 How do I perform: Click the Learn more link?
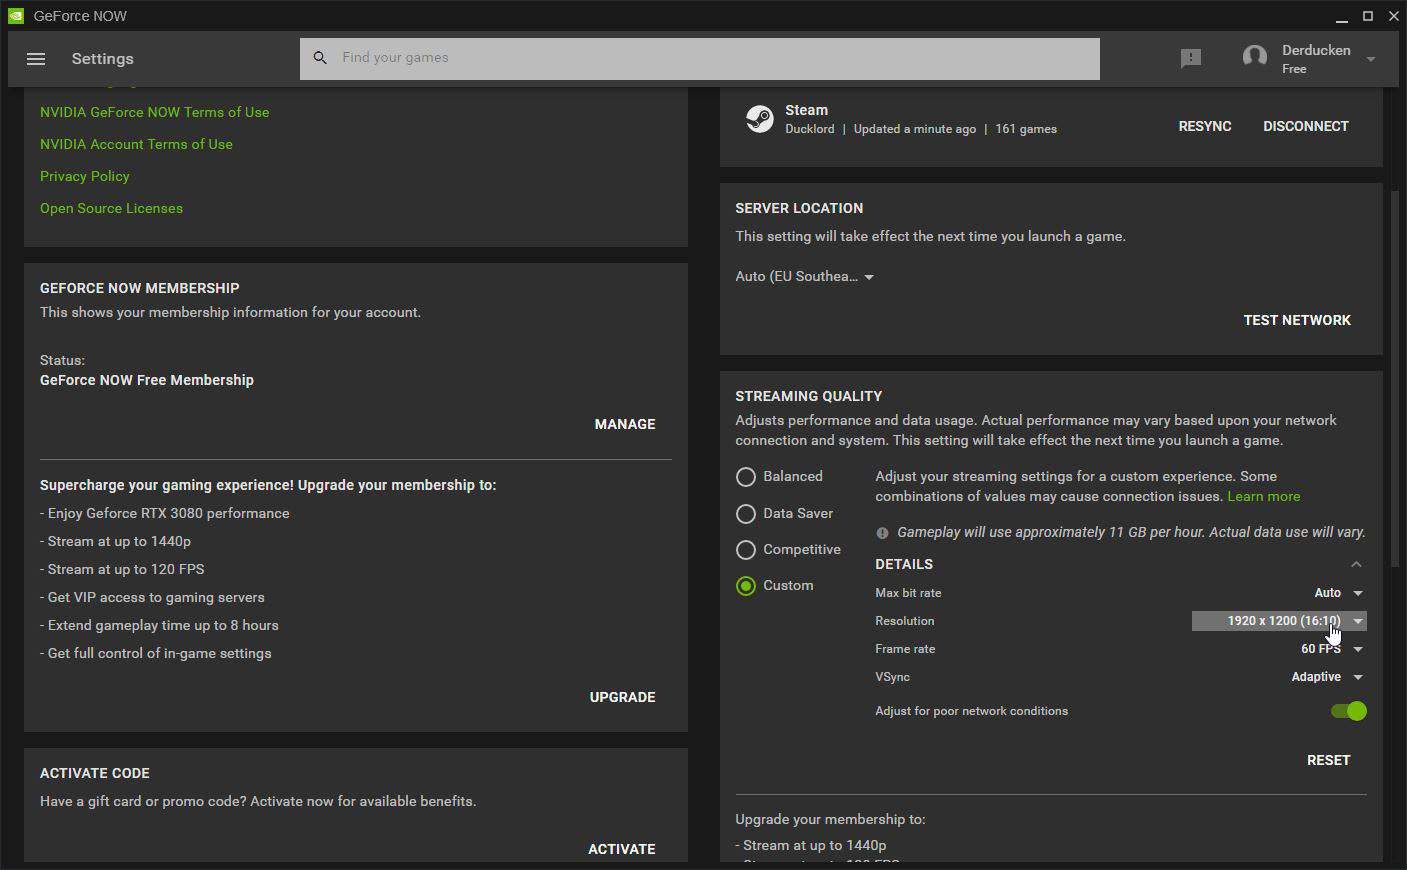click(1264, 496)
